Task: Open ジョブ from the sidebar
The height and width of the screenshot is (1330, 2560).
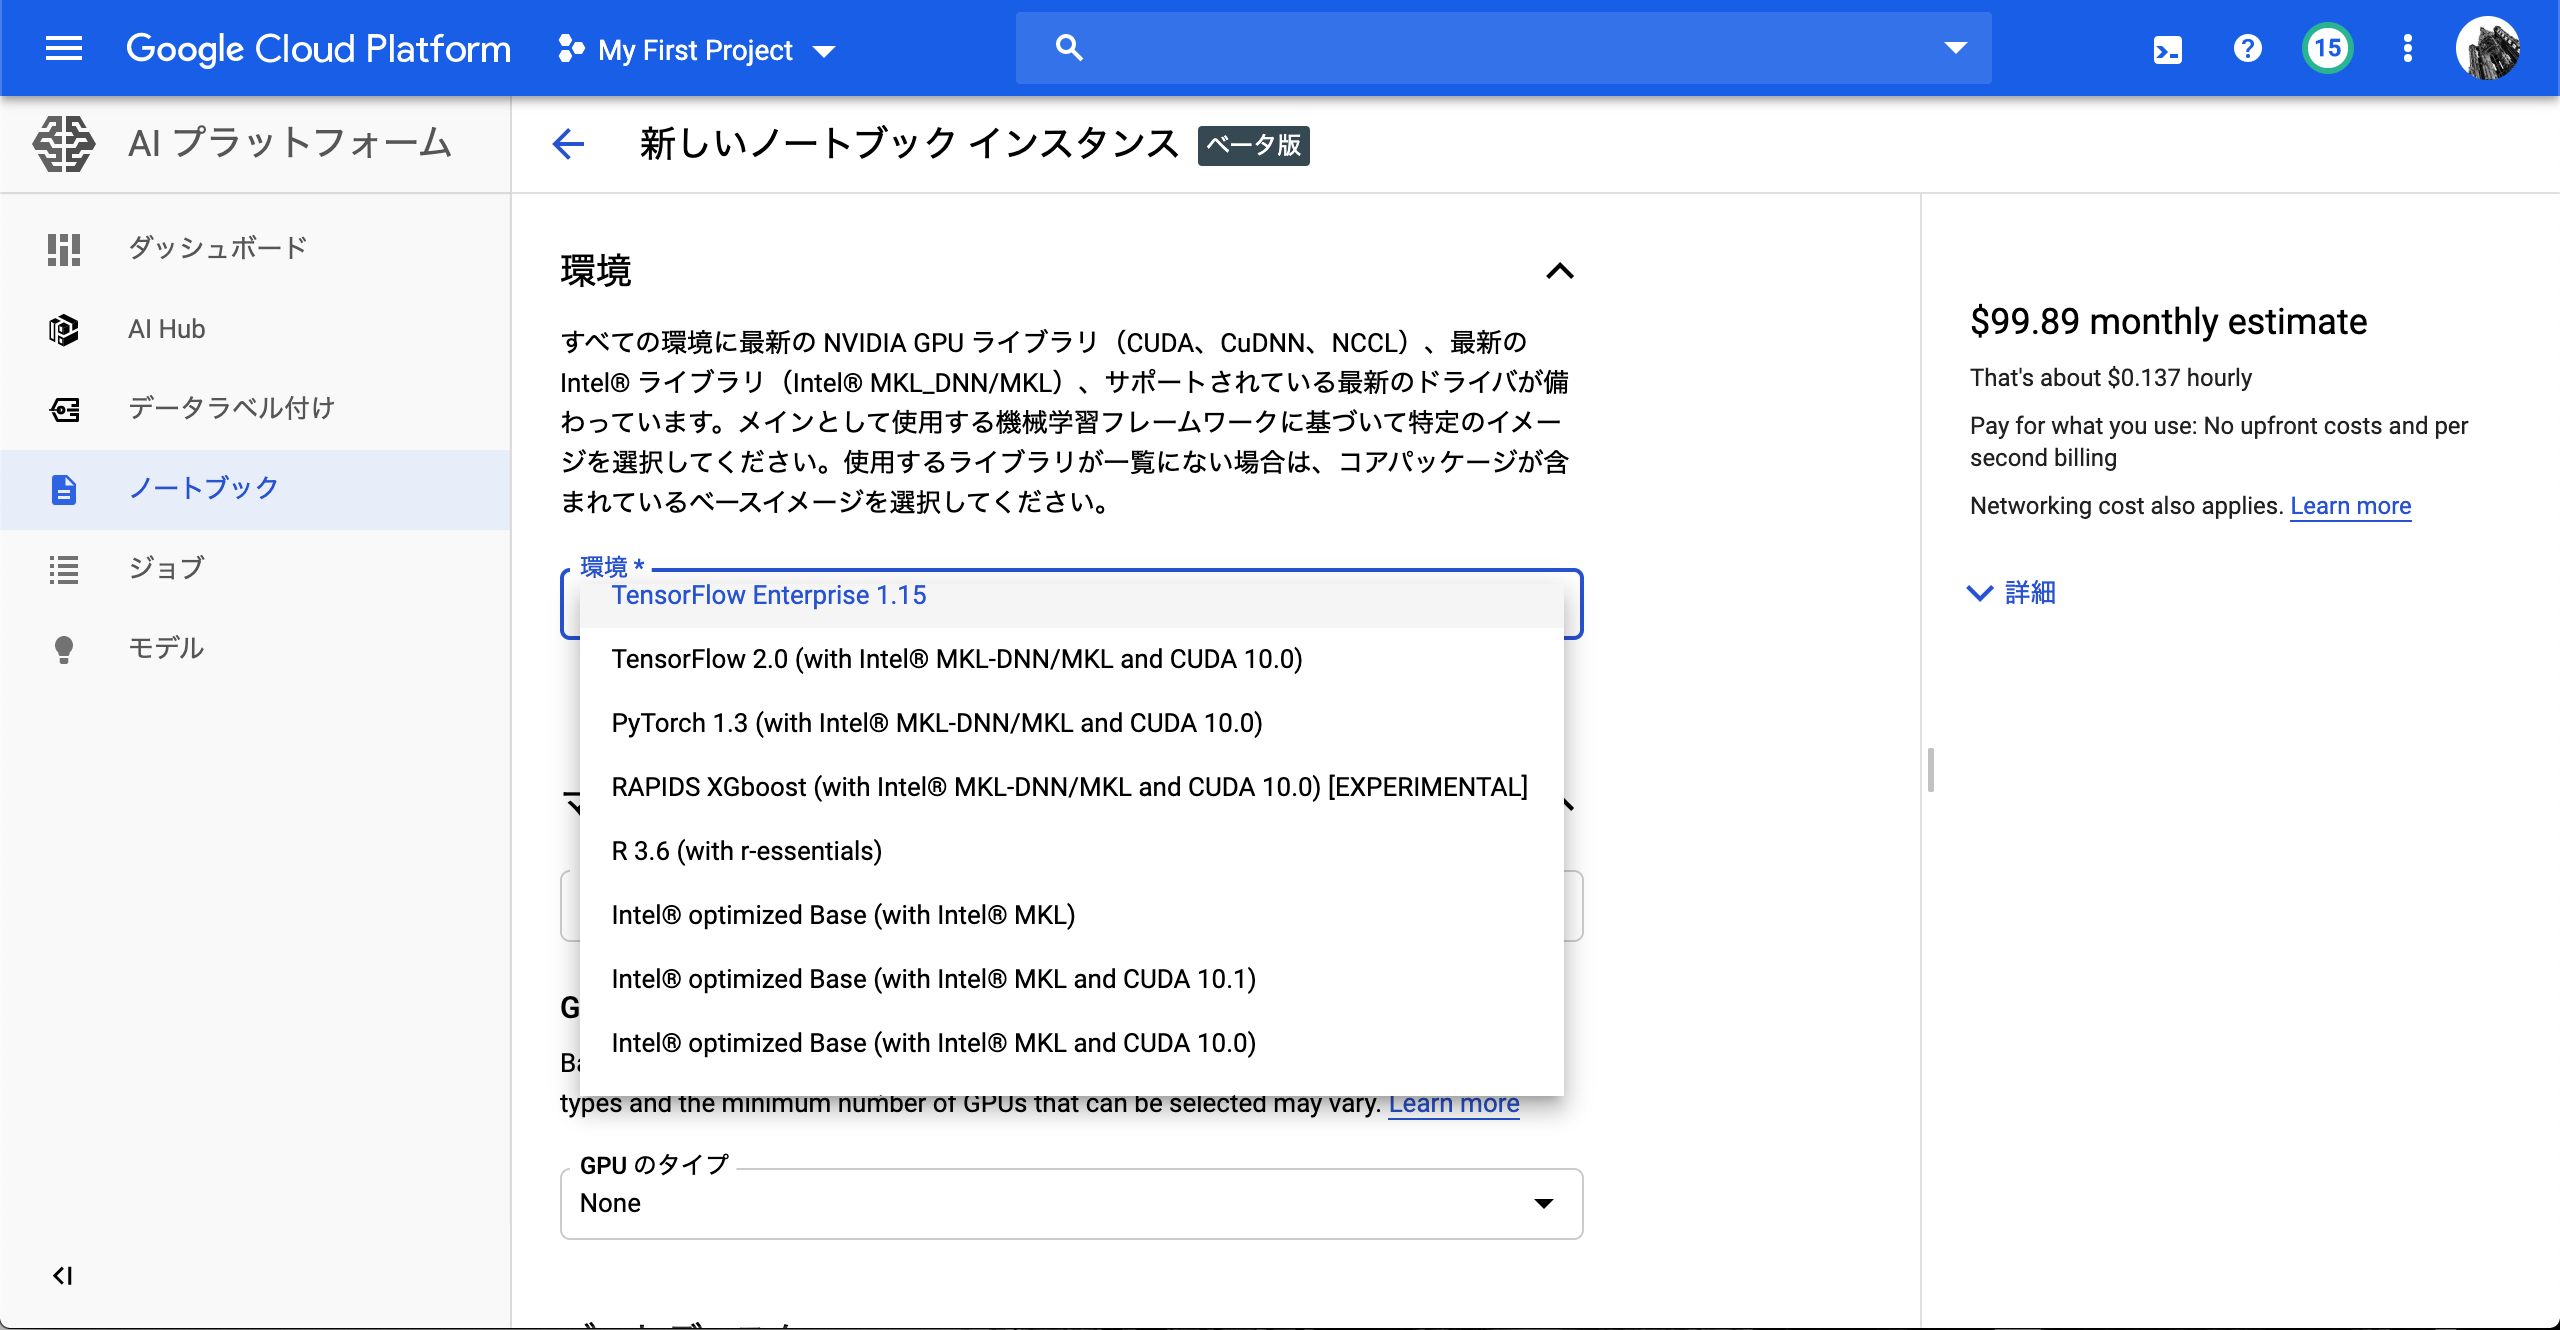Action: pos(165,568)
